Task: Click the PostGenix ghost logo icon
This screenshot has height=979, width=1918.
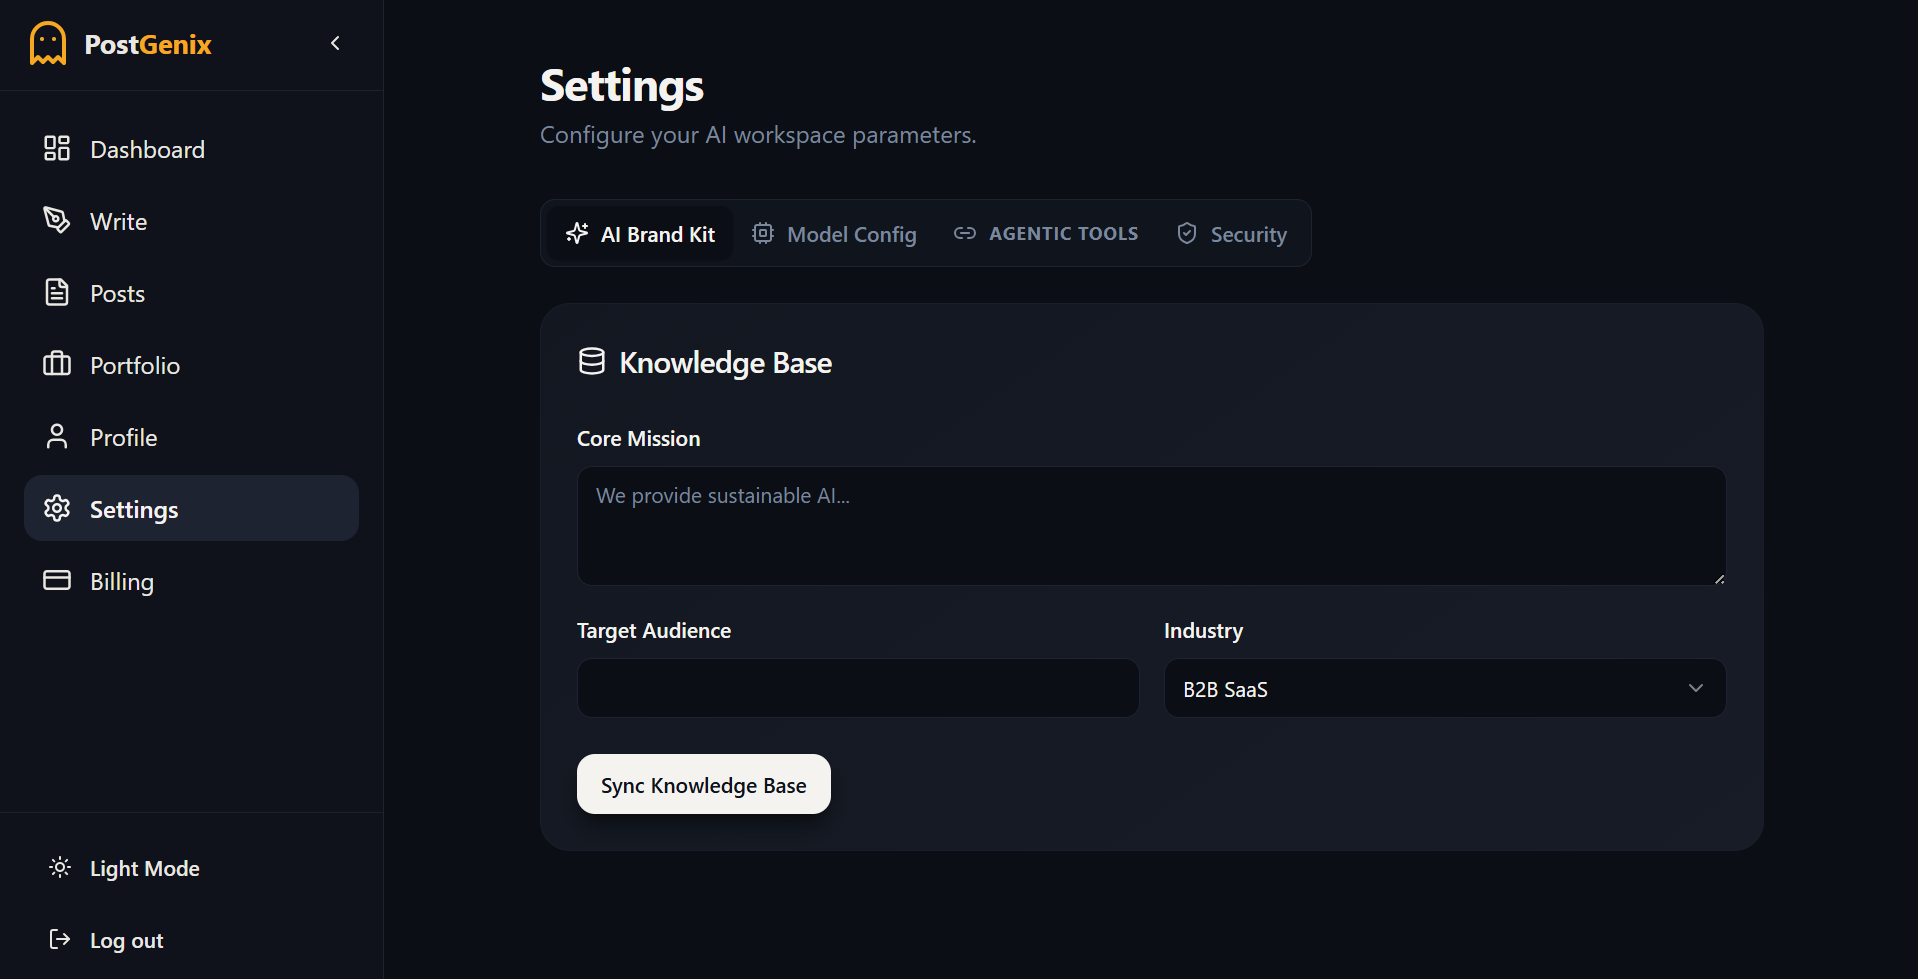Action: point(48,44)
